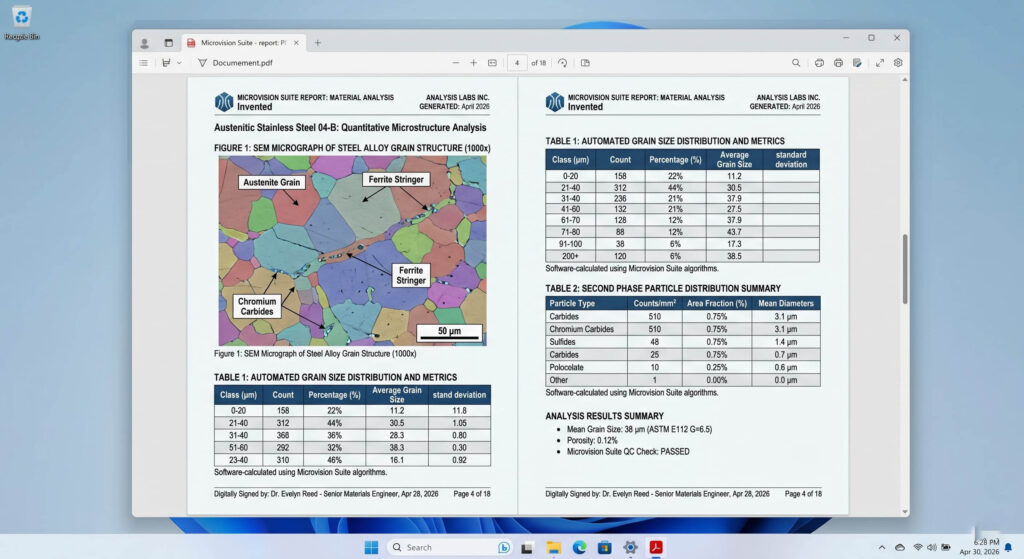The image size is (1024, 559).
Task: Open PDF viewer settings gear
Action: [x=898, y=63]
